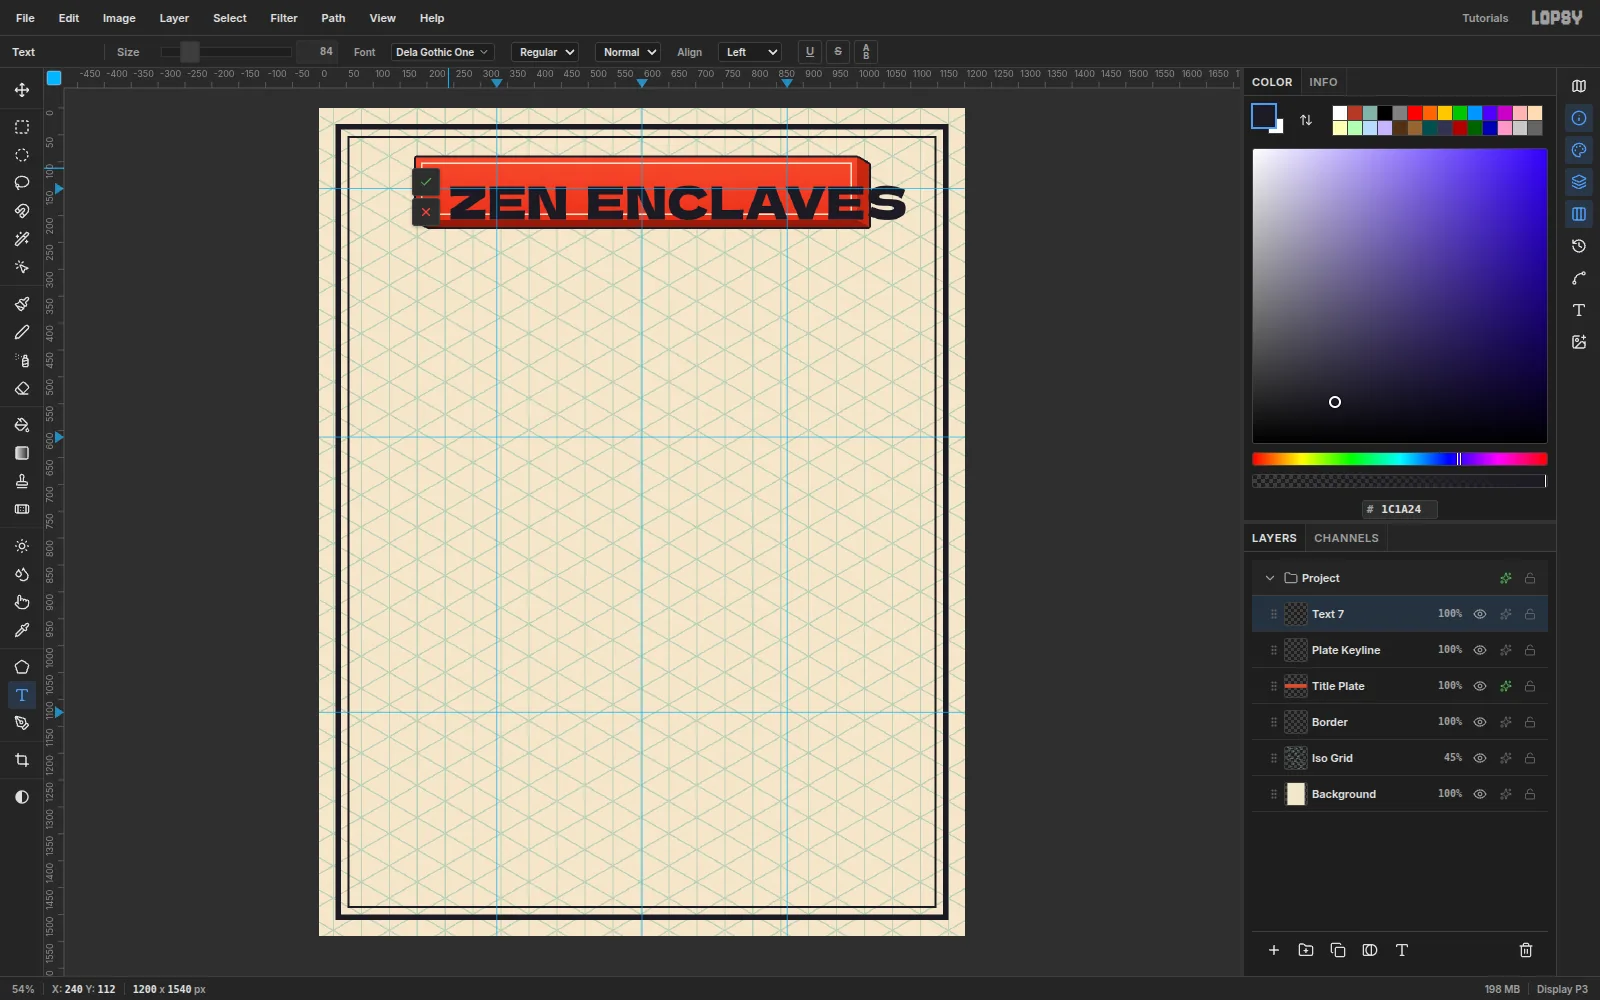Select the Lasso tool

(x=22, y=183)
